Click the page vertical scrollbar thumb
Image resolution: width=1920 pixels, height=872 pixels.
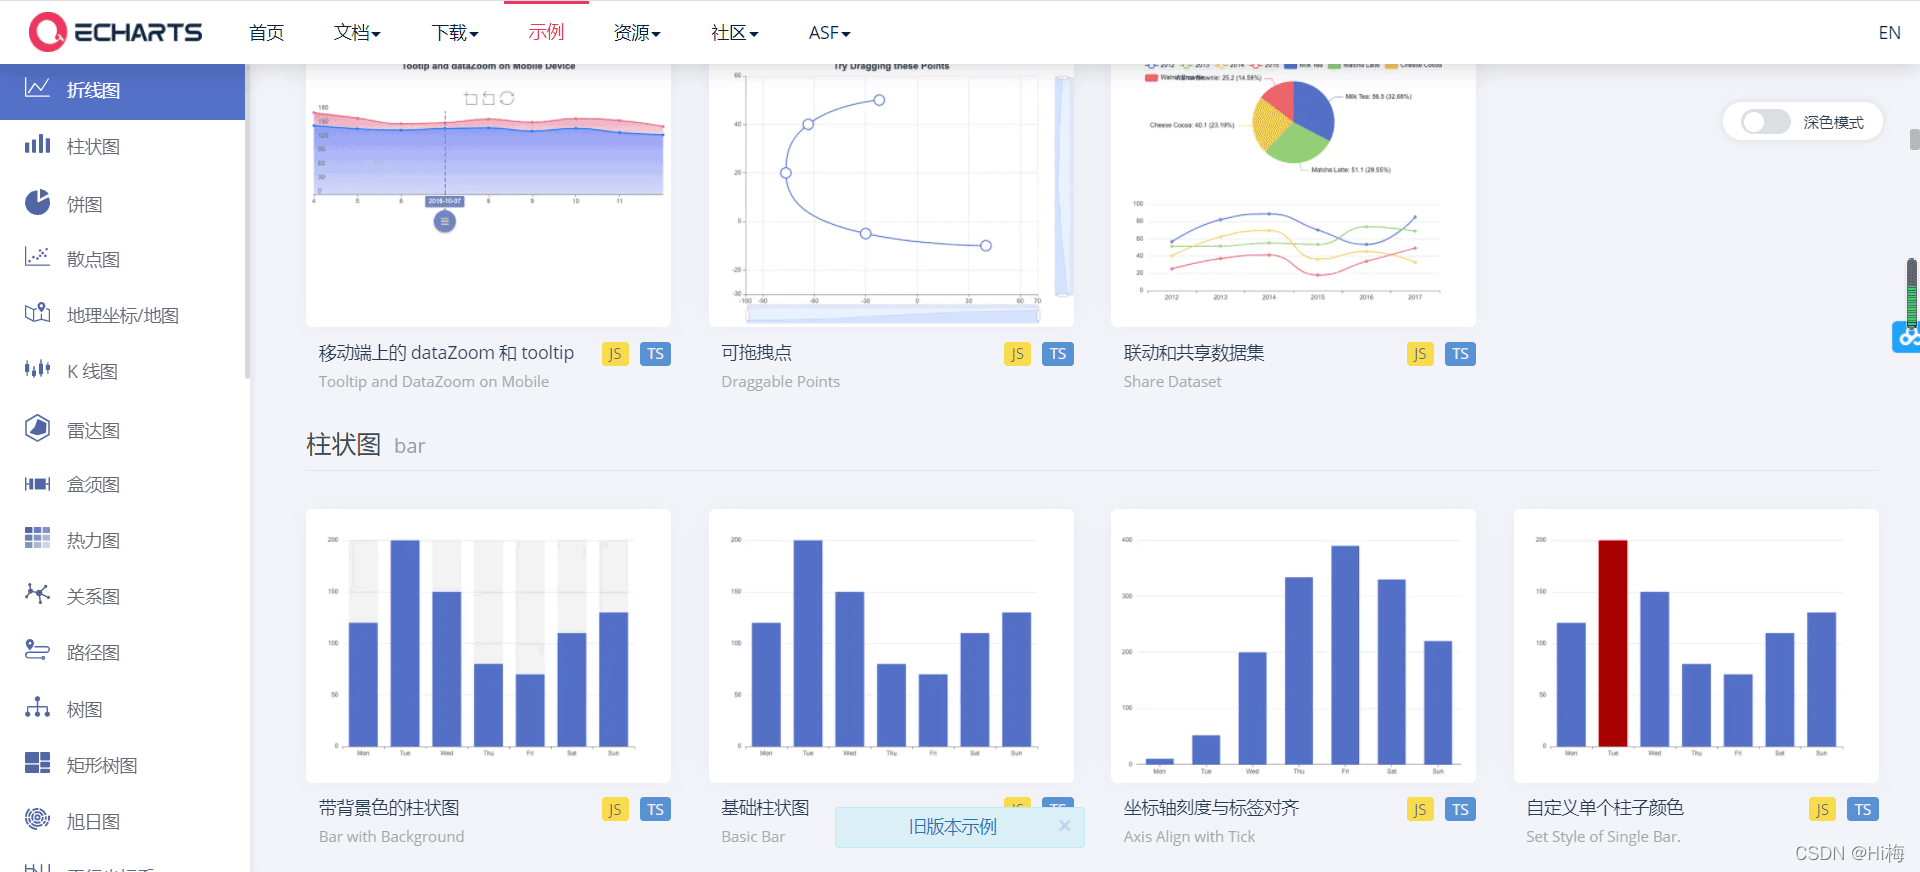click(1914, 139)
